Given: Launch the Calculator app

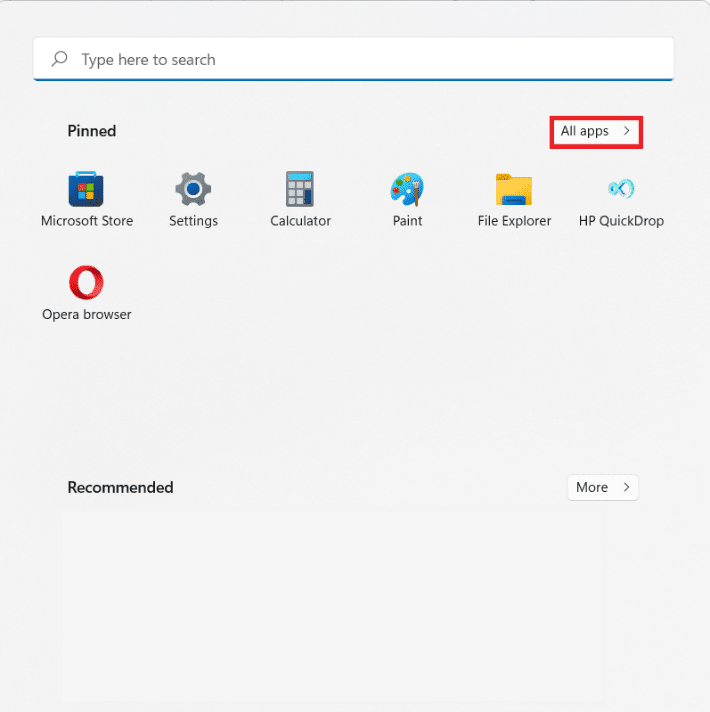Looking at the screenshot, I should 300,199.
